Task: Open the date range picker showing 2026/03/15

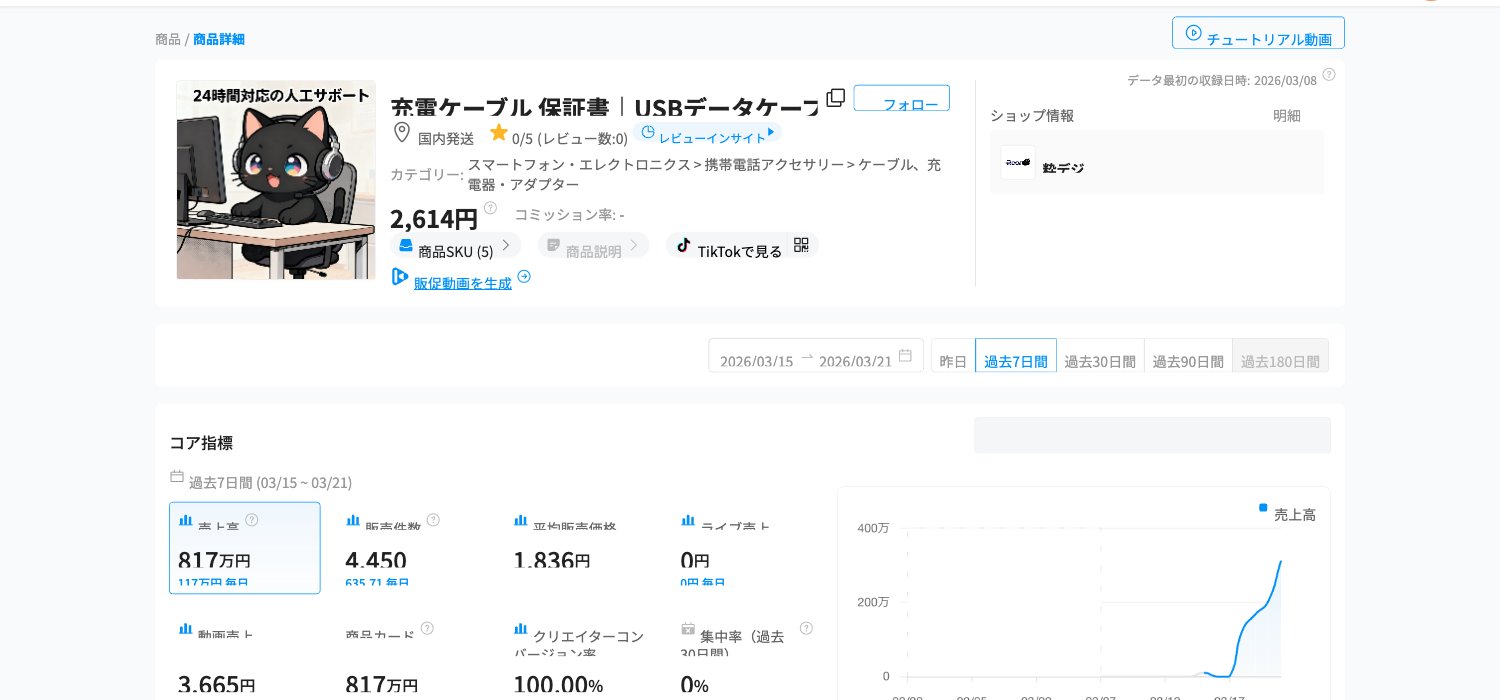Action: [x=756, y=361]
